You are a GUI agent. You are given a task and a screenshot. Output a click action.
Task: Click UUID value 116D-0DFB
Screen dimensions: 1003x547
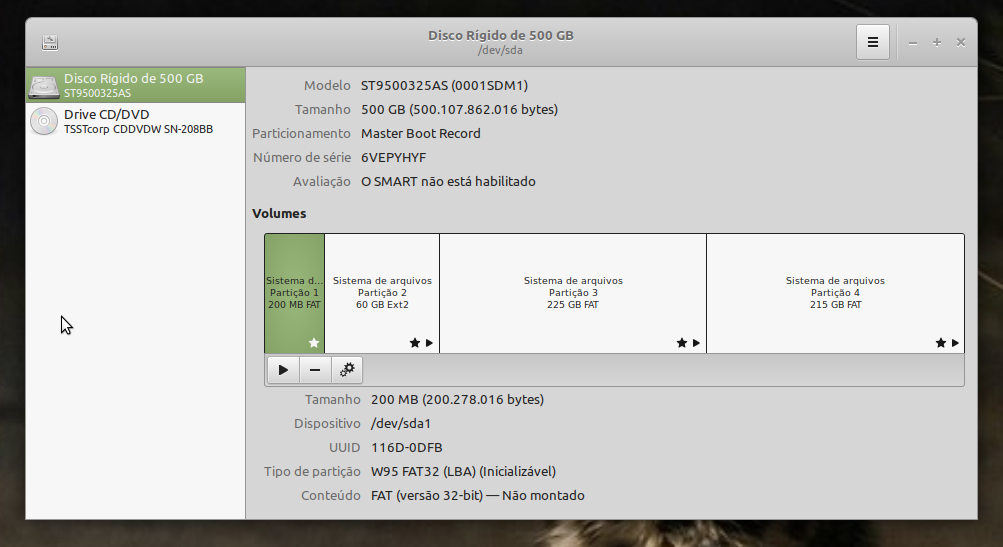(406, 448)
